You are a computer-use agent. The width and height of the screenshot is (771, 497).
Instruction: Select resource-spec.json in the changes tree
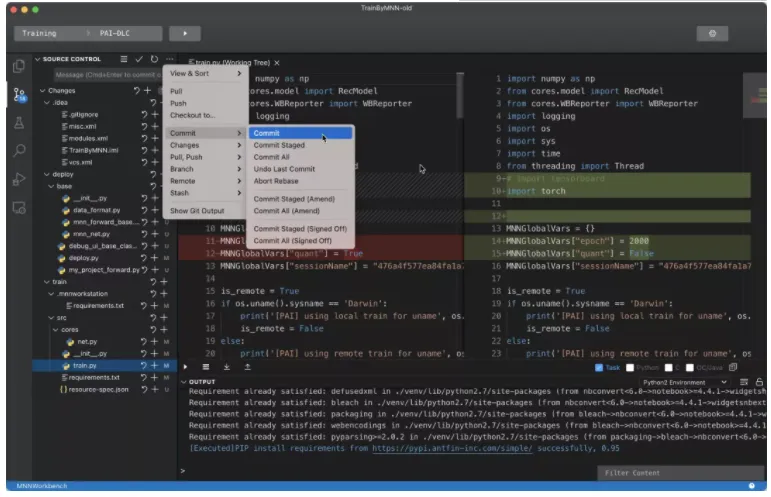[x=98, y=389]
